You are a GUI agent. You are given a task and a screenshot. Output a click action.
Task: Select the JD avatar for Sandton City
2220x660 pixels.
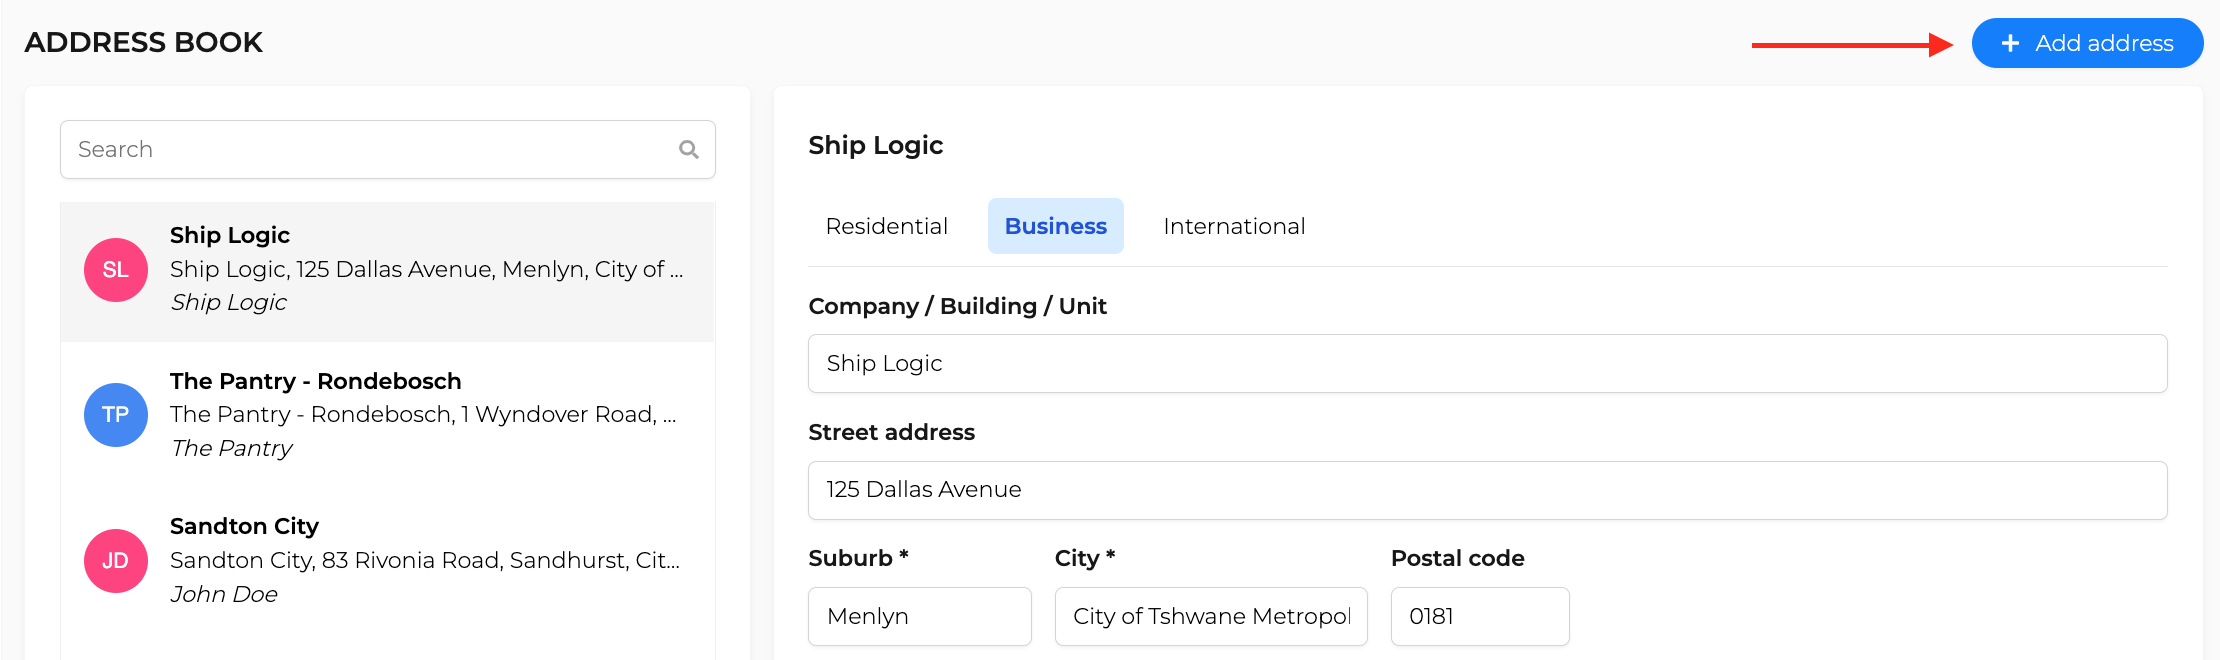click(x=116, y=561)
